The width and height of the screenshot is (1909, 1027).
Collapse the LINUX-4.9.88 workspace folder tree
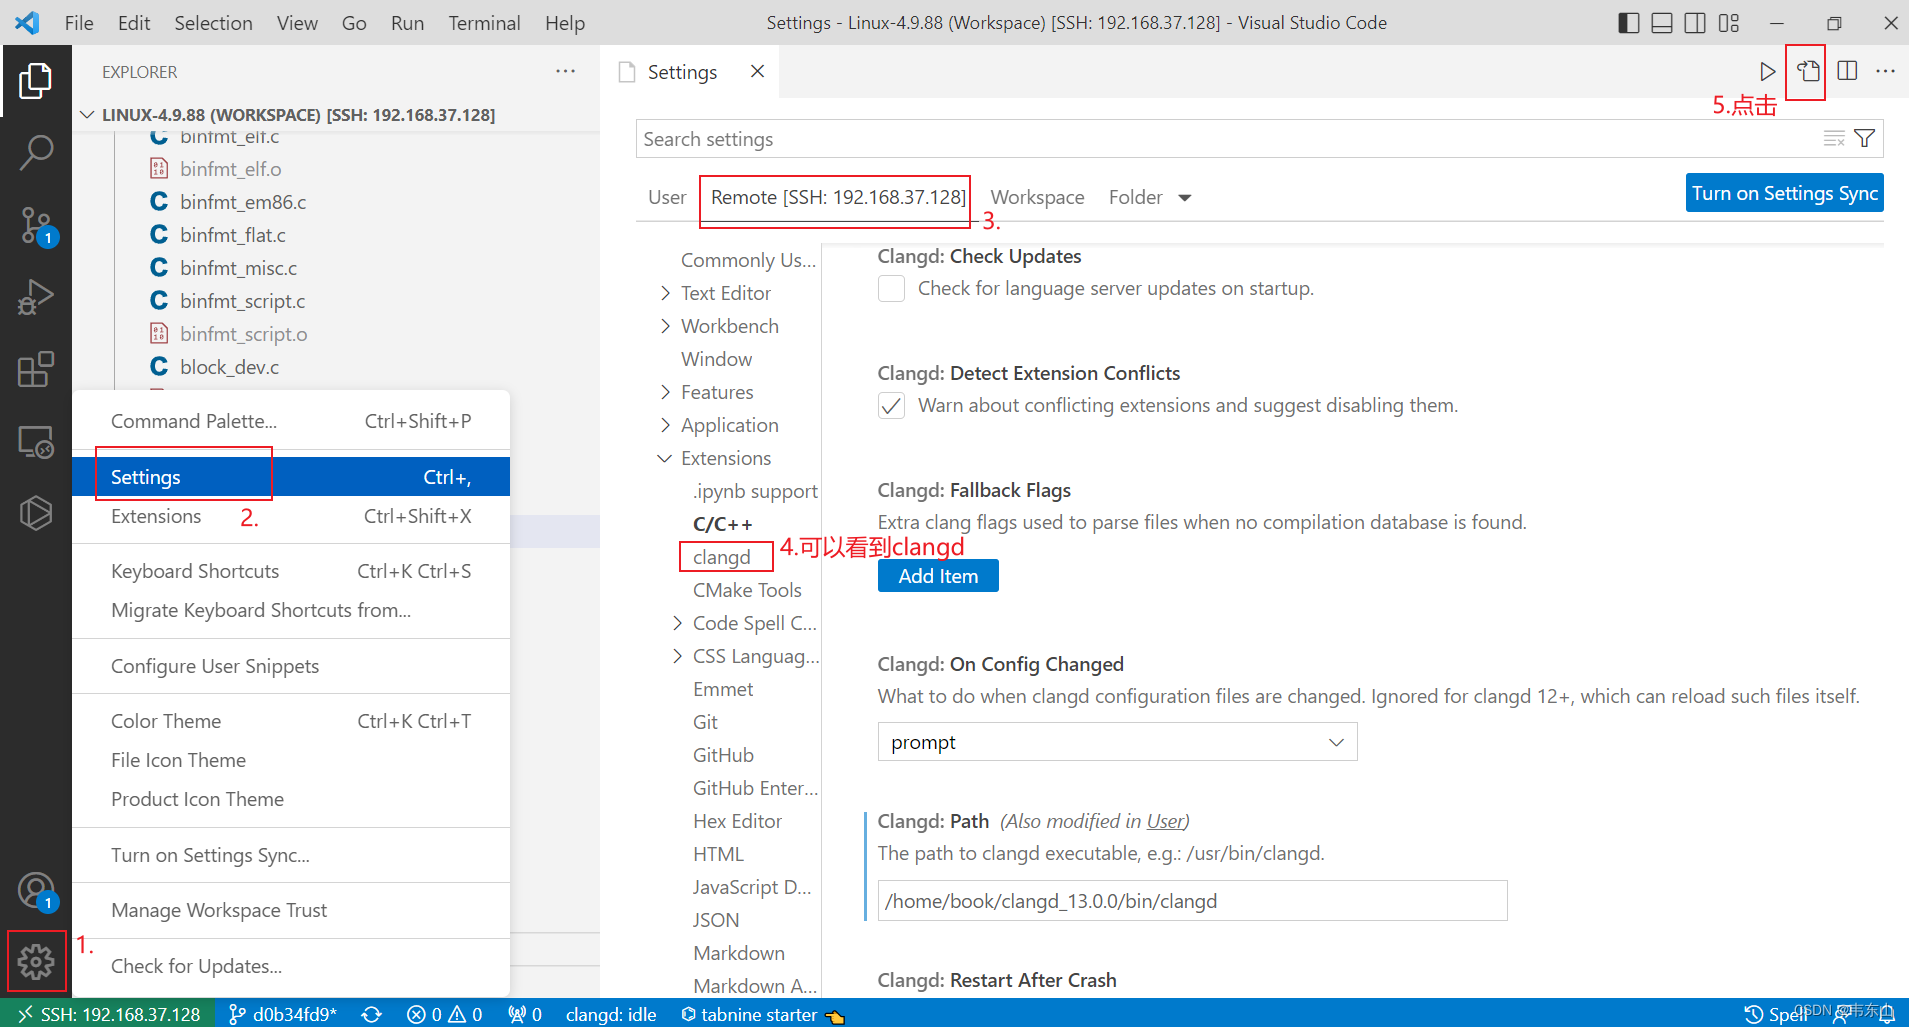tap(87, 115)
